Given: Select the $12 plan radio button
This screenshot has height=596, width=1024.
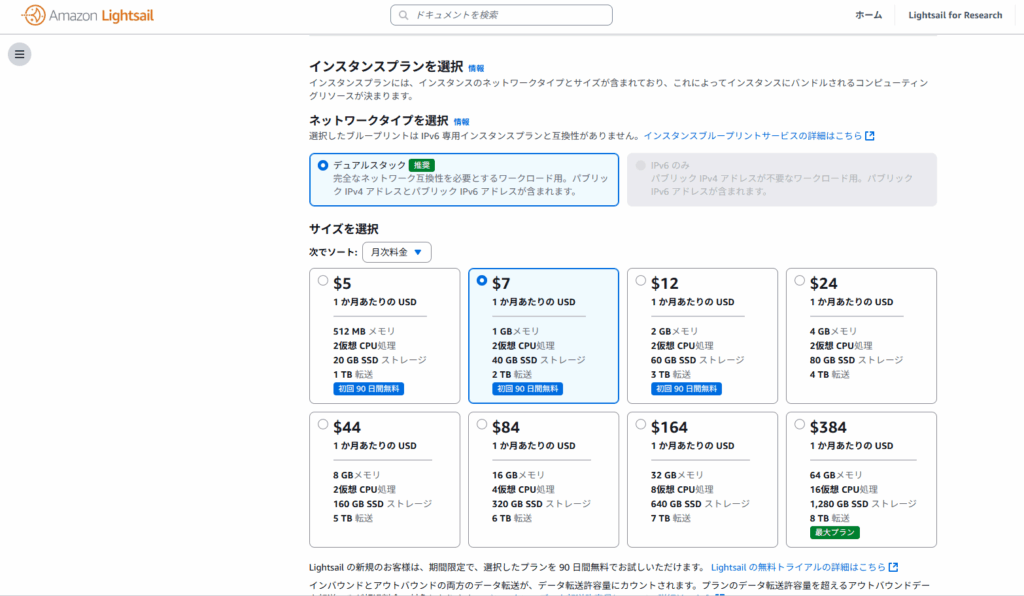Looking at the screenshot, I should [641, 281].
